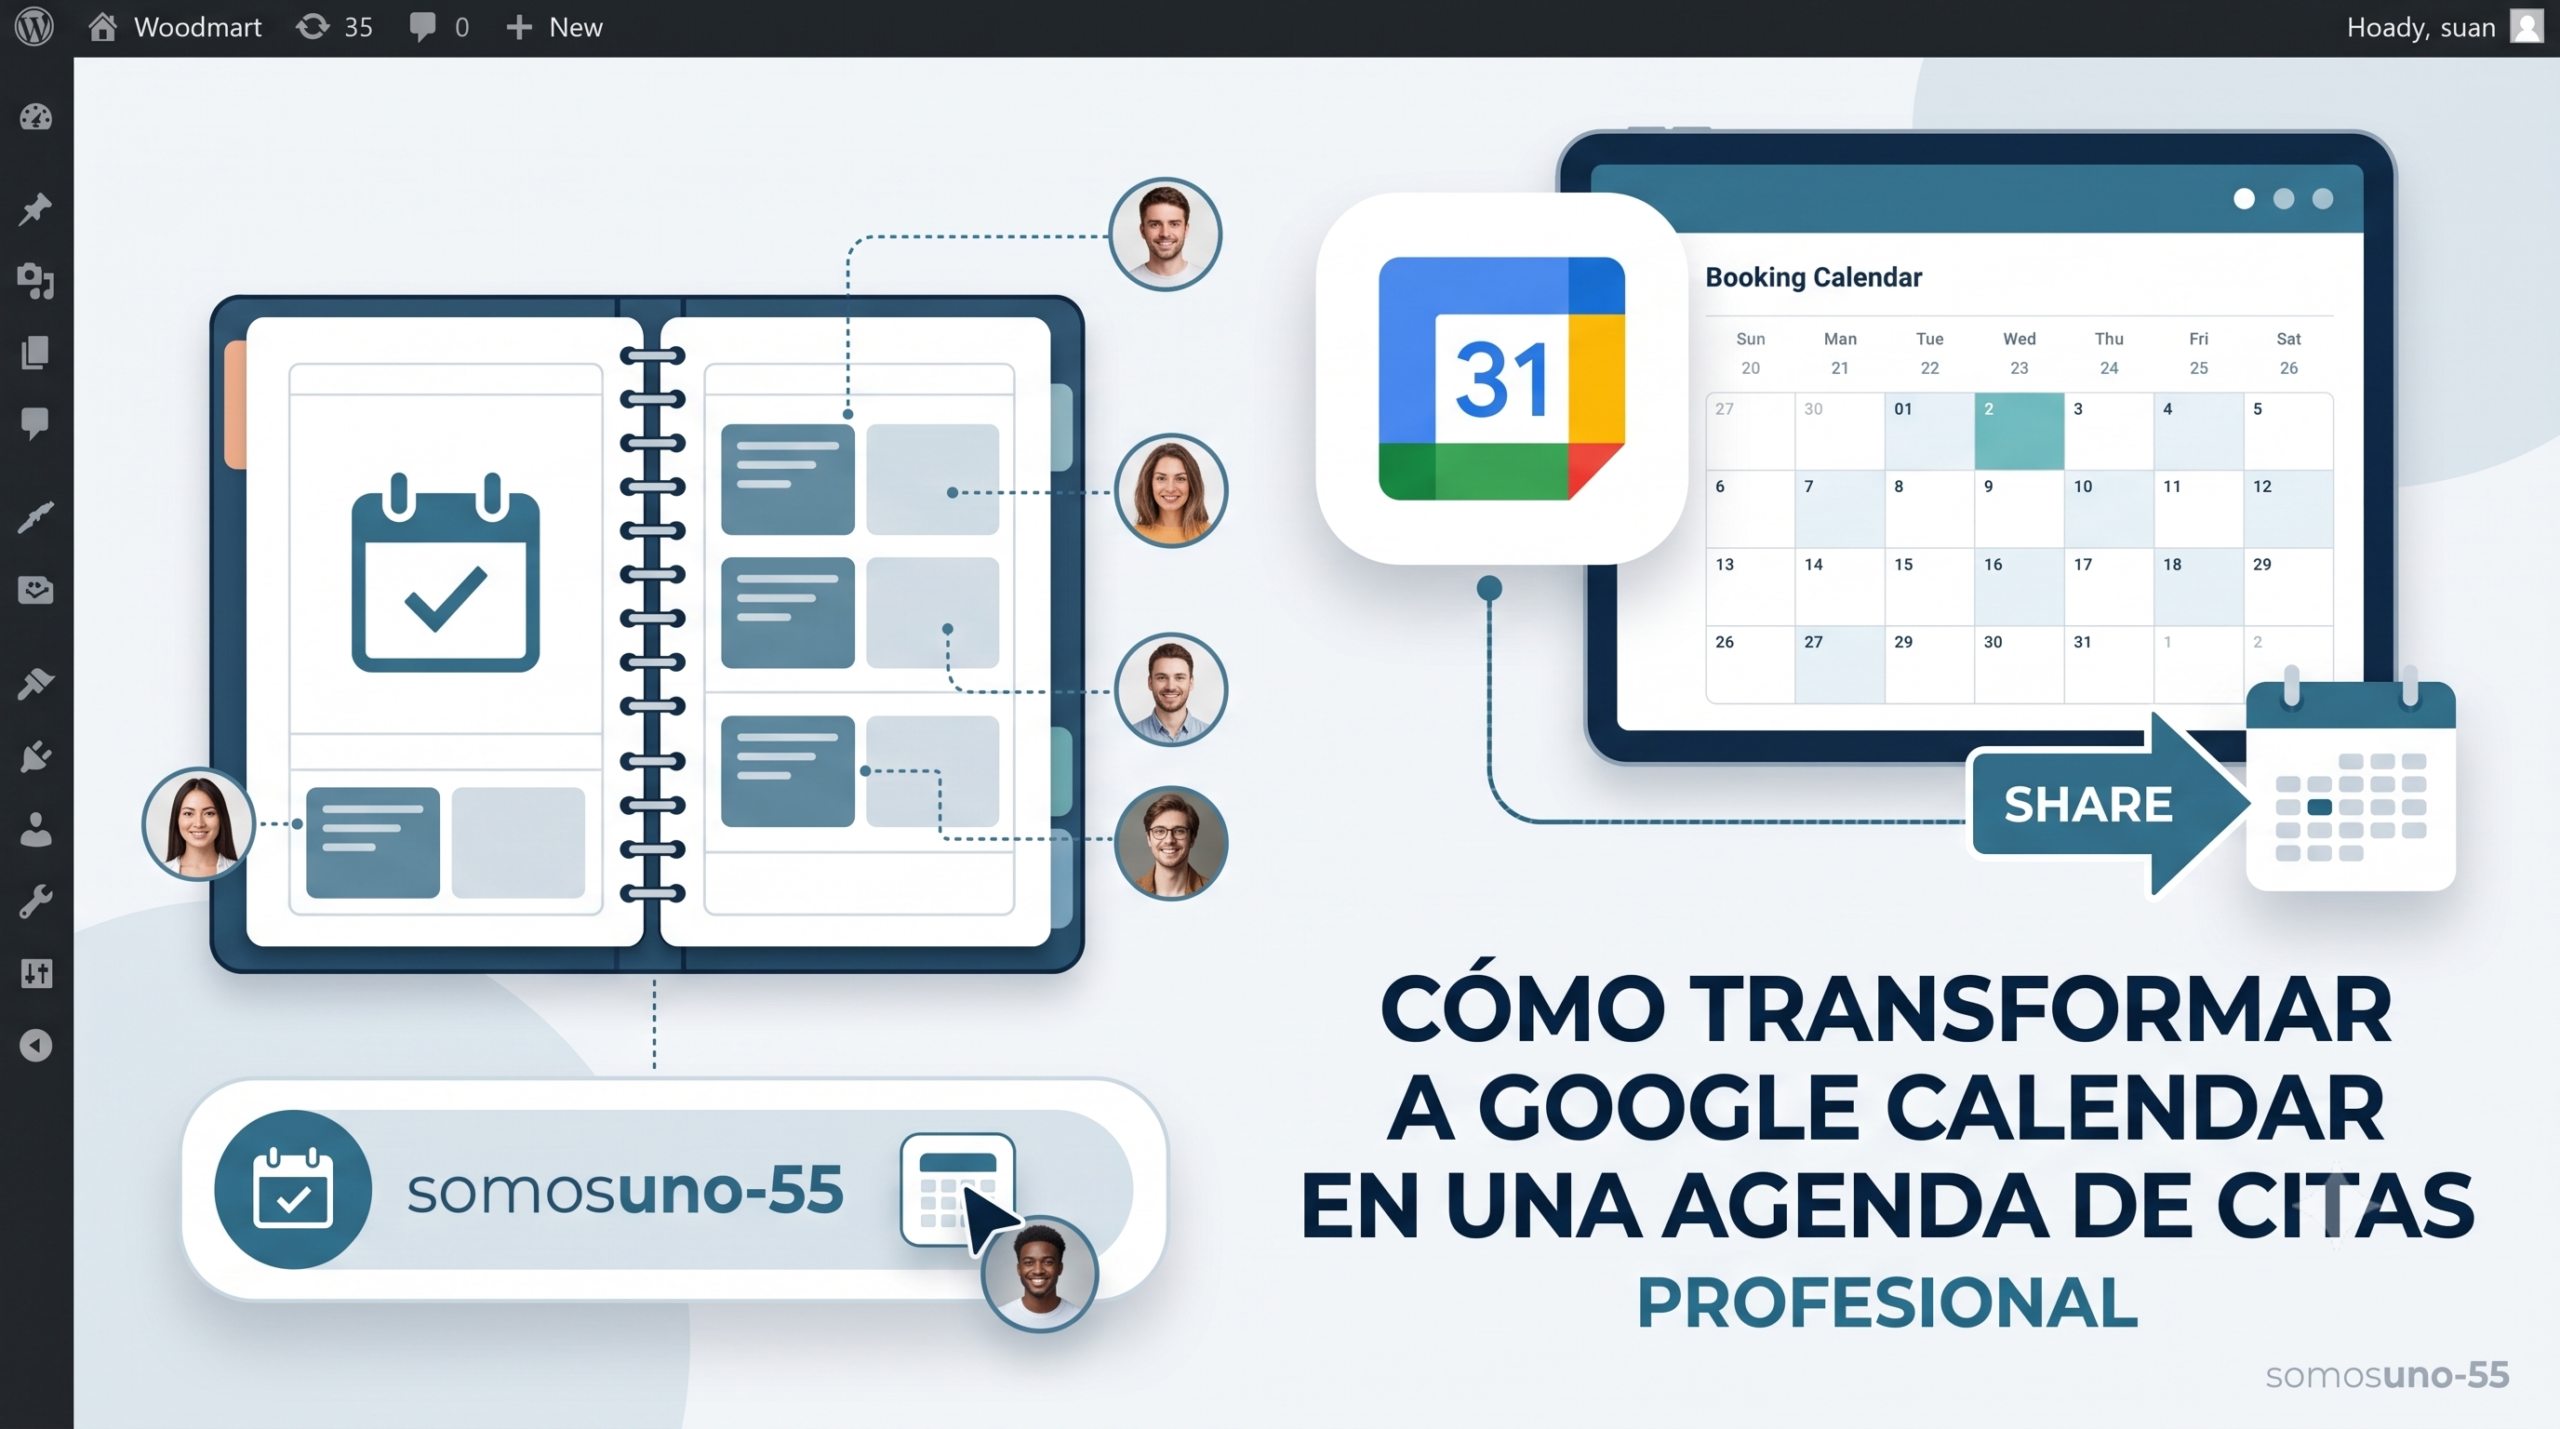Image resolution: width=2560 pixels, height=1429 pixels.
Task: Open the Woodmart site name menu
Action: (175, 27)
